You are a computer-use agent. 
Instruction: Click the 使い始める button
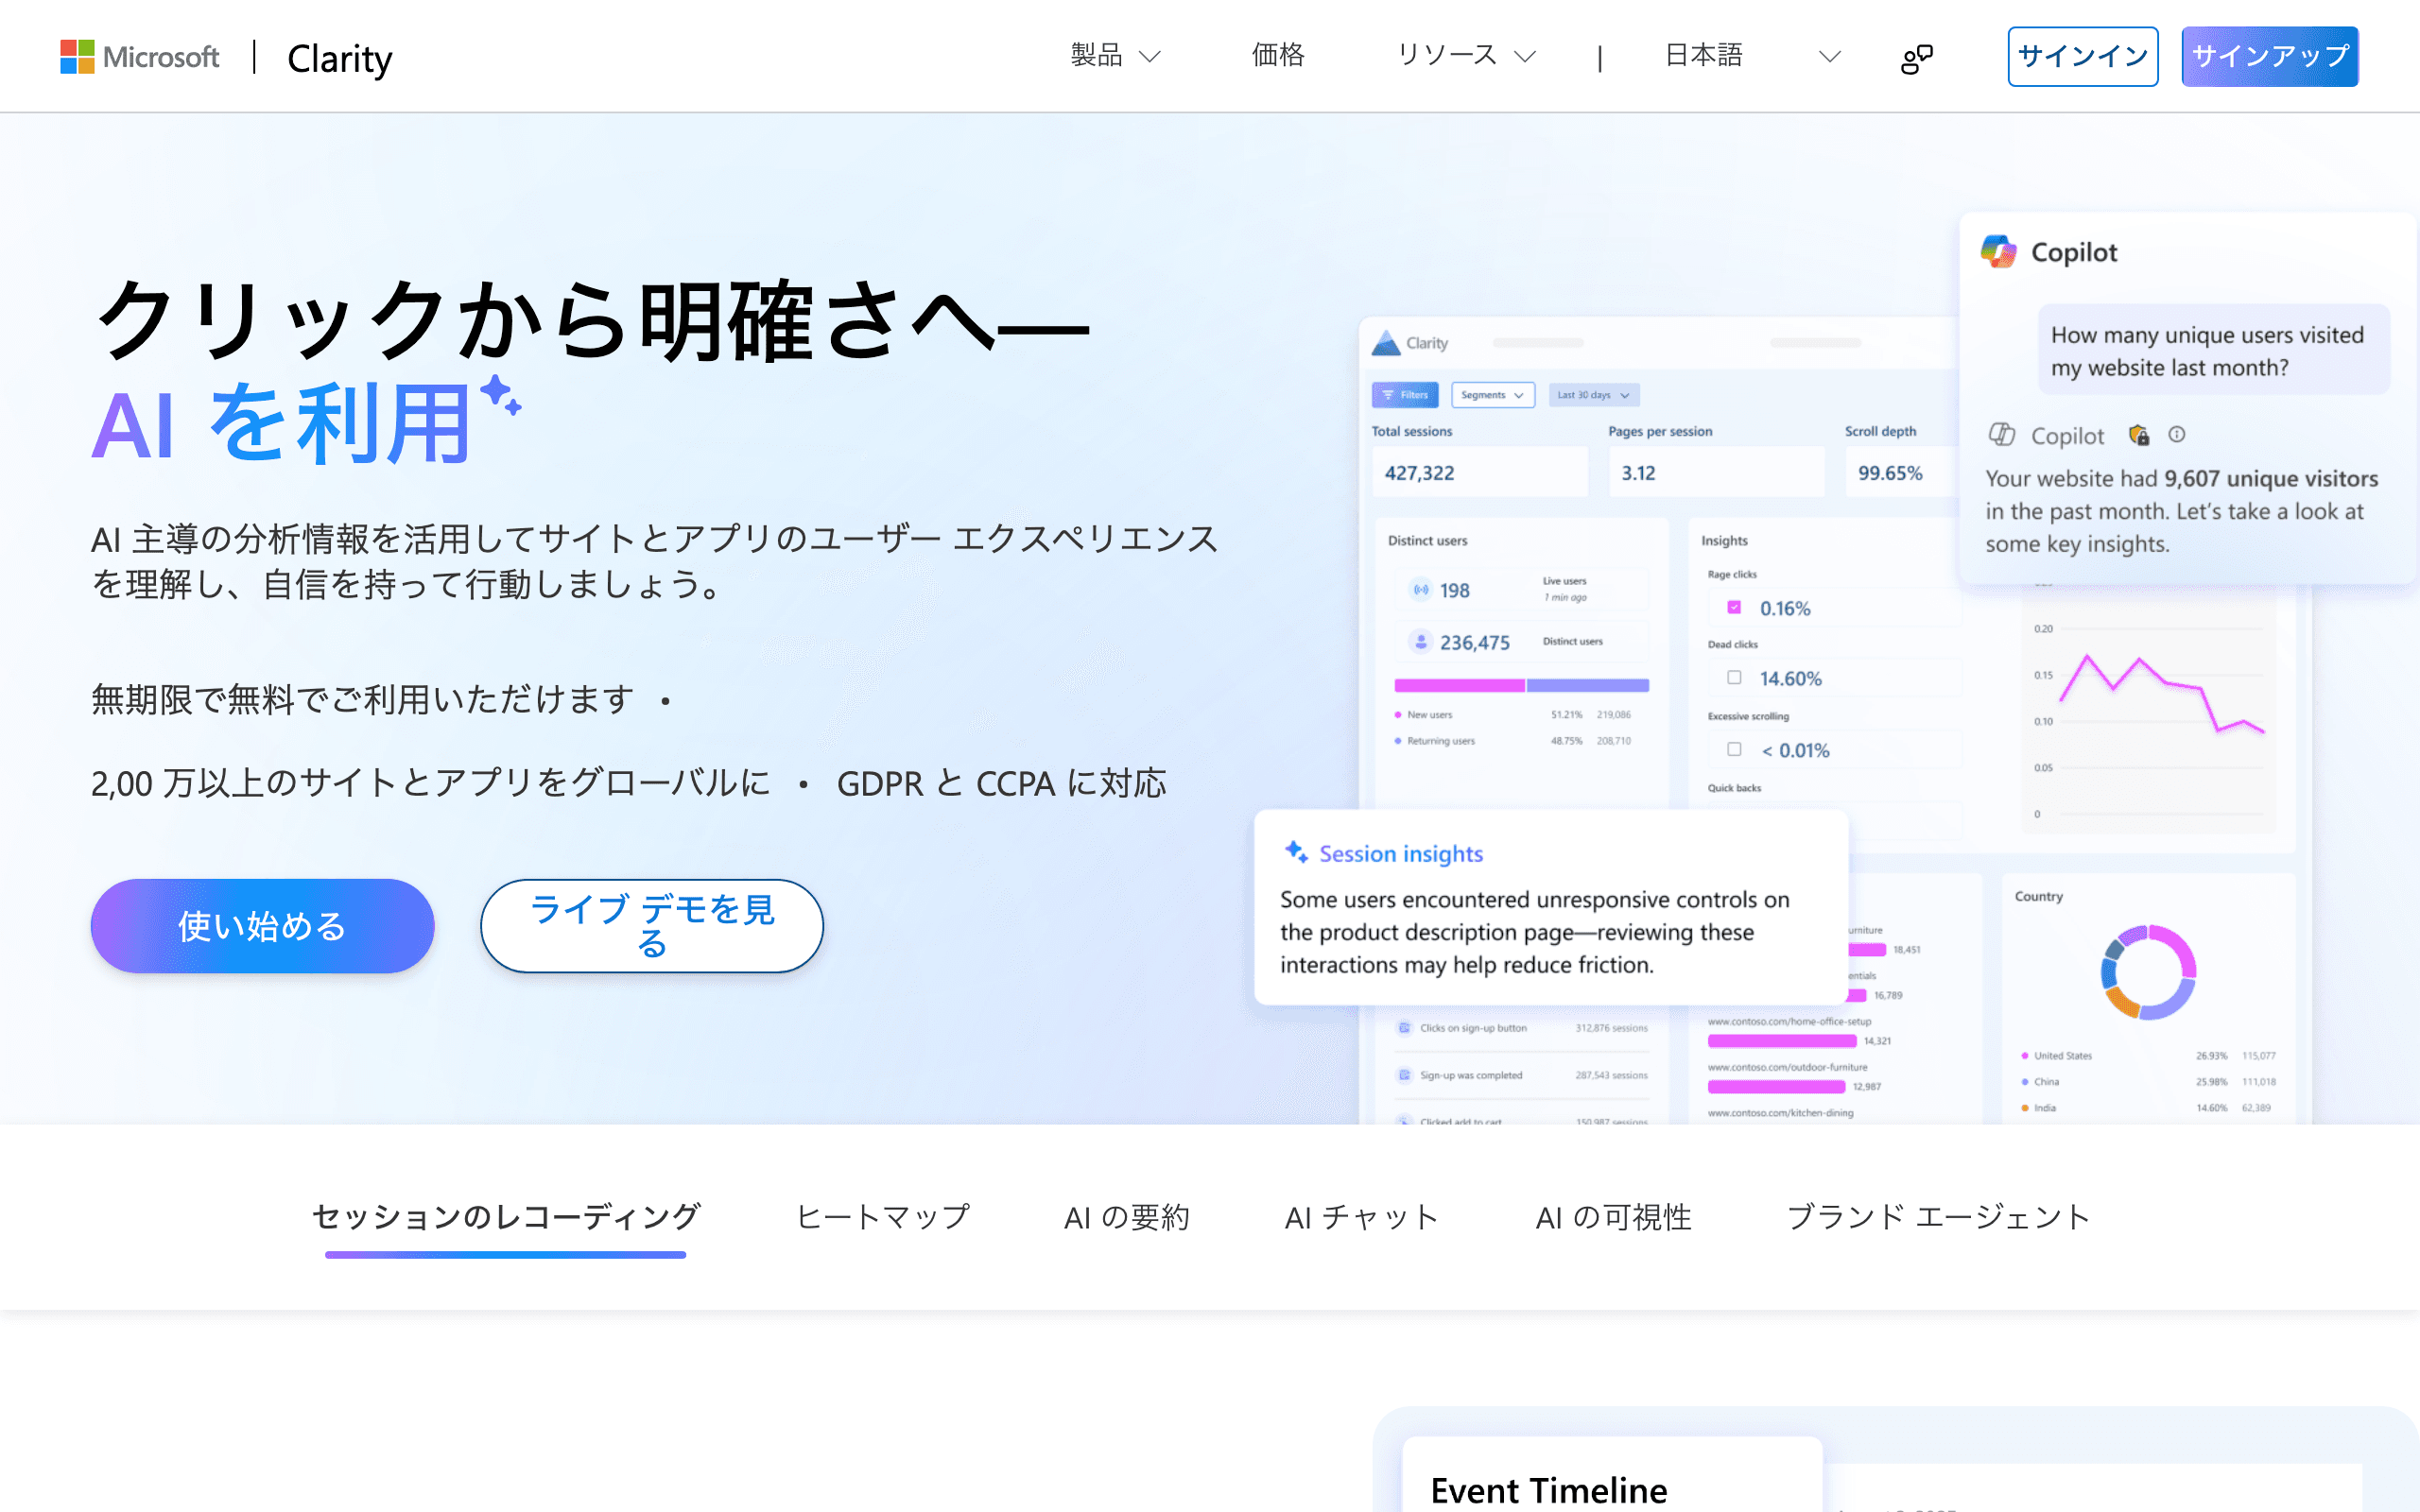click(x=262, y=925)
